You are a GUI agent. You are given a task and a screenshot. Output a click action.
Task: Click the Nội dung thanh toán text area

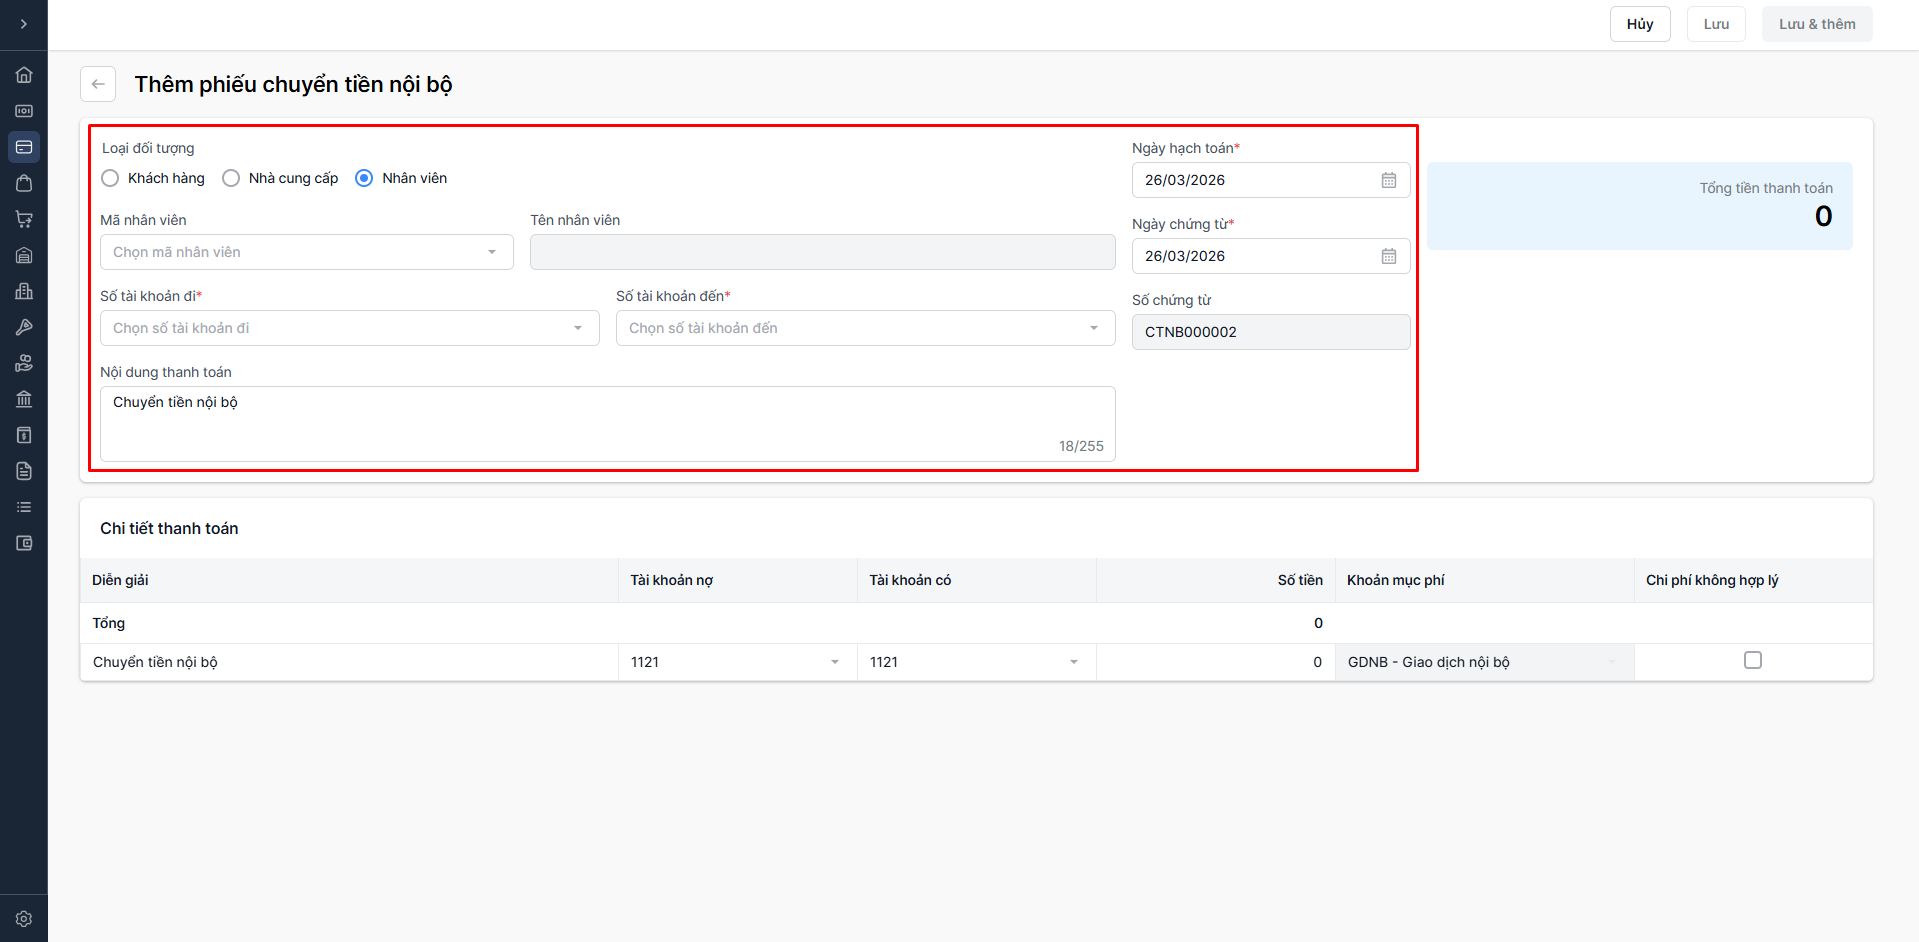click(x=607, y=423)
